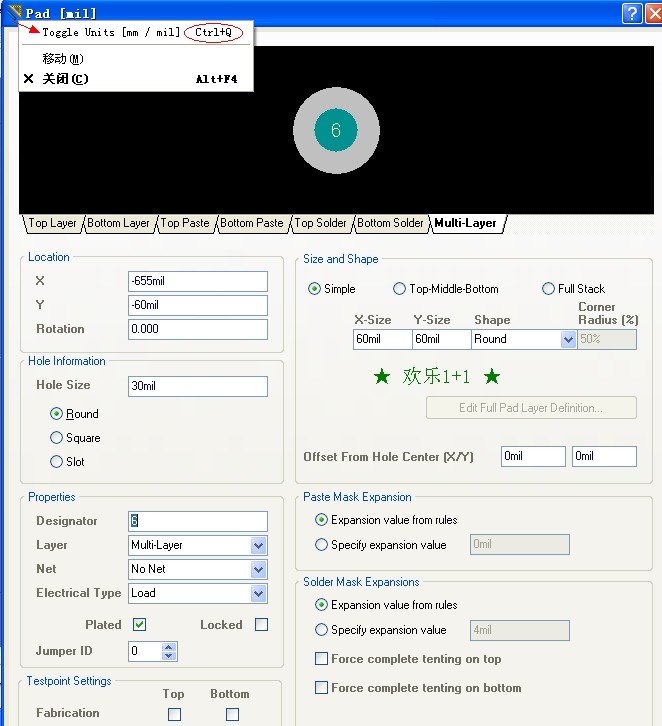Enable Fabrication Bottom testpoint checkbox

[232, 714]
